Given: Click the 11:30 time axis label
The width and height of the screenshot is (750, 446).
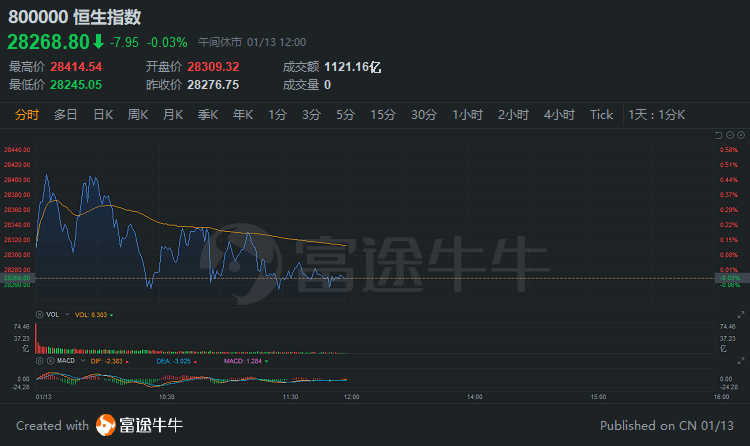Looking at the screenshot, I should (x=290, y=397).
